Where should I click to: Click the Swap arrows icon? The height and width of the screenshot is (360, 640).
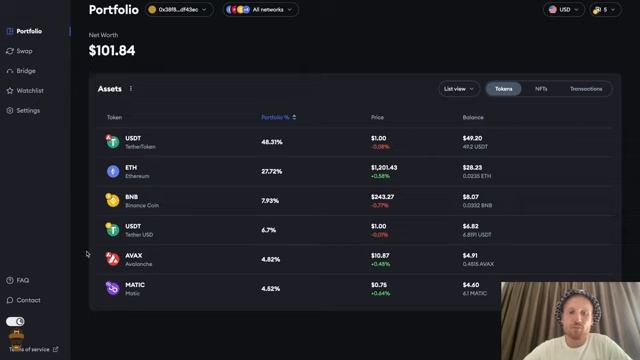coord(10,51)
